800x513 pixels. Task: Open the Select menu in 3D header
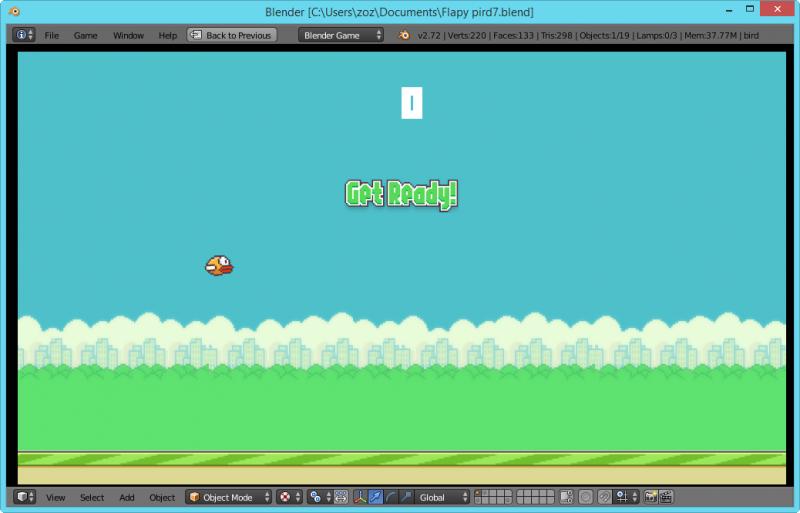tap(92, 497)
